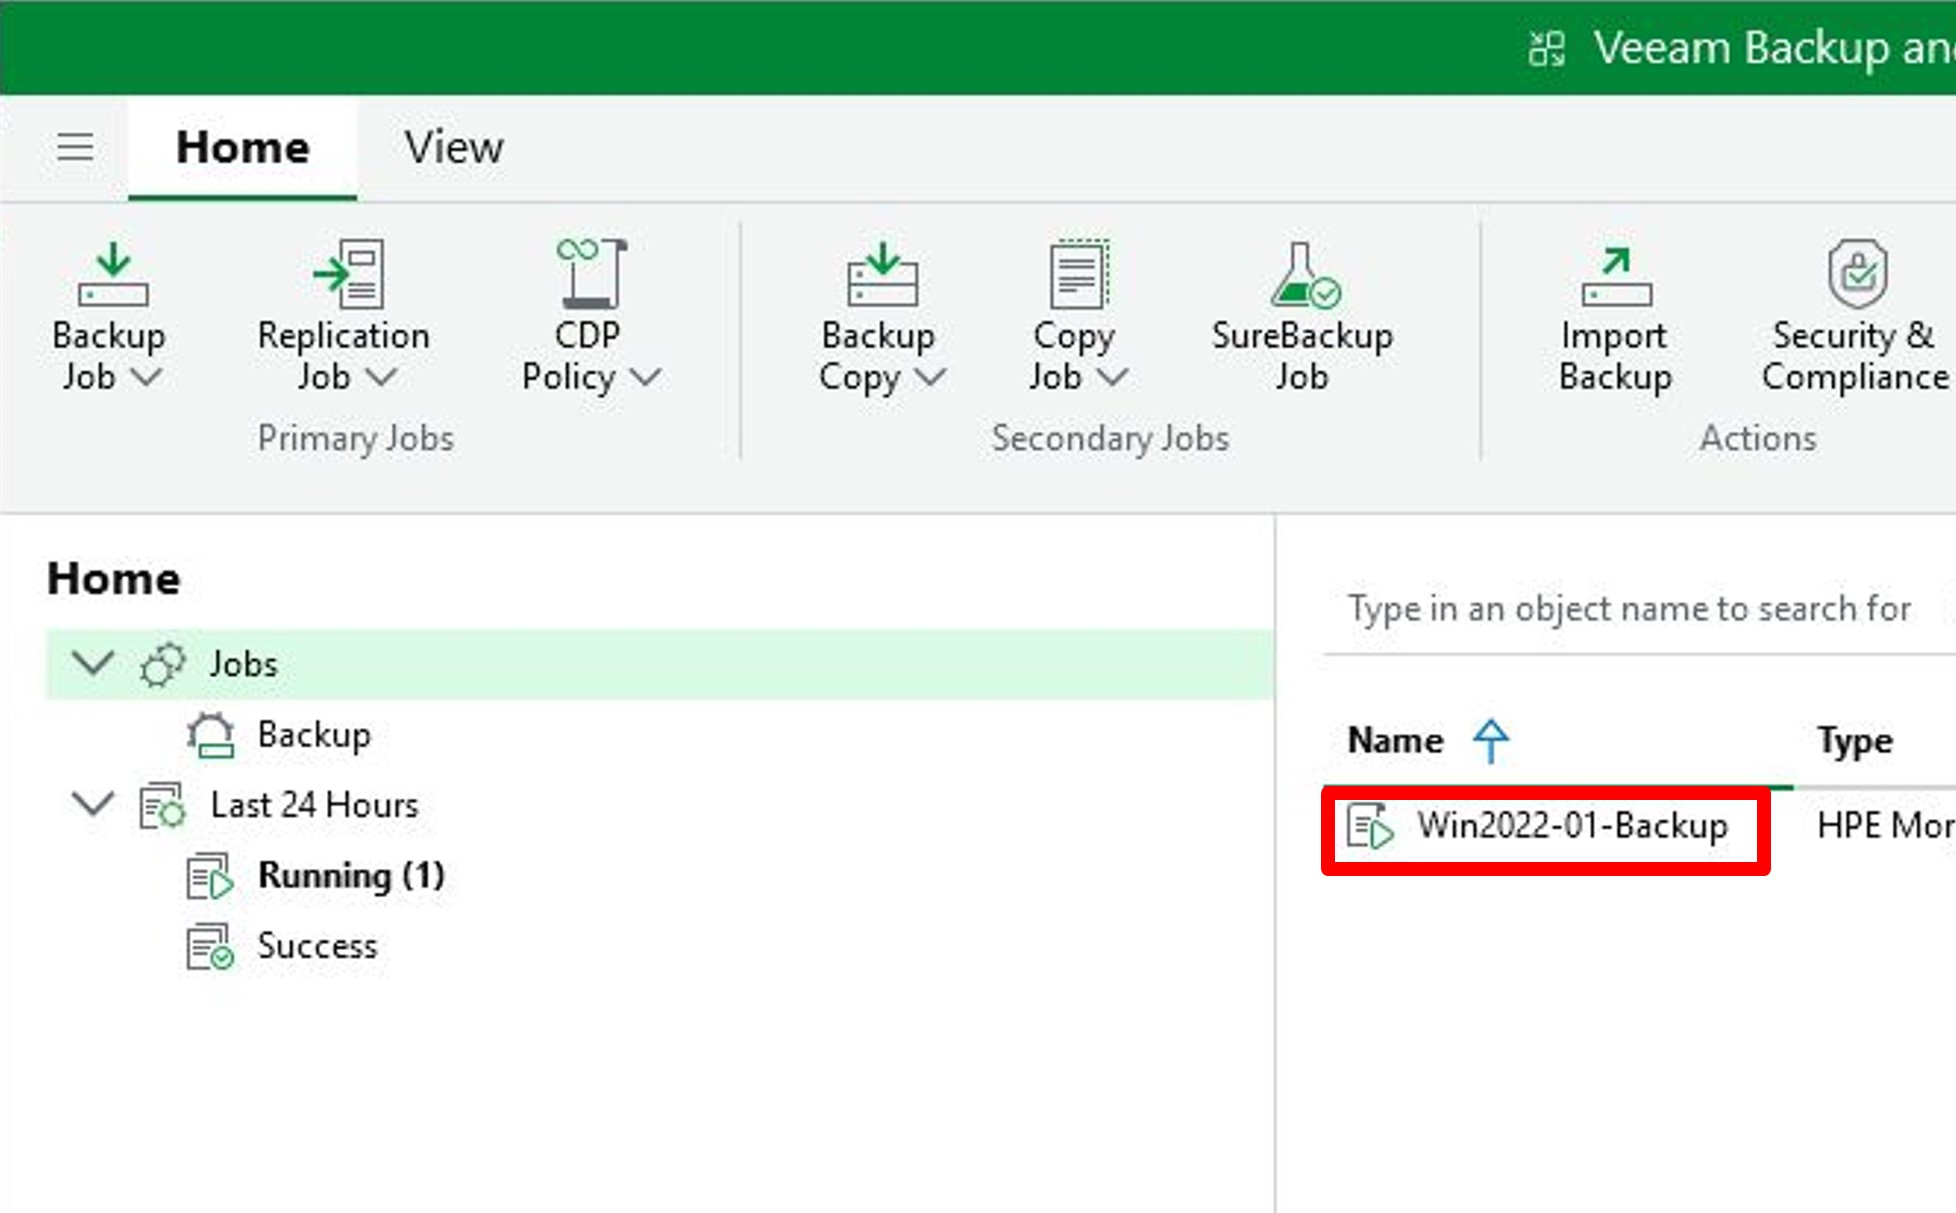
Task: Click the Backup Copy ribbon icon
Action: 882,274
